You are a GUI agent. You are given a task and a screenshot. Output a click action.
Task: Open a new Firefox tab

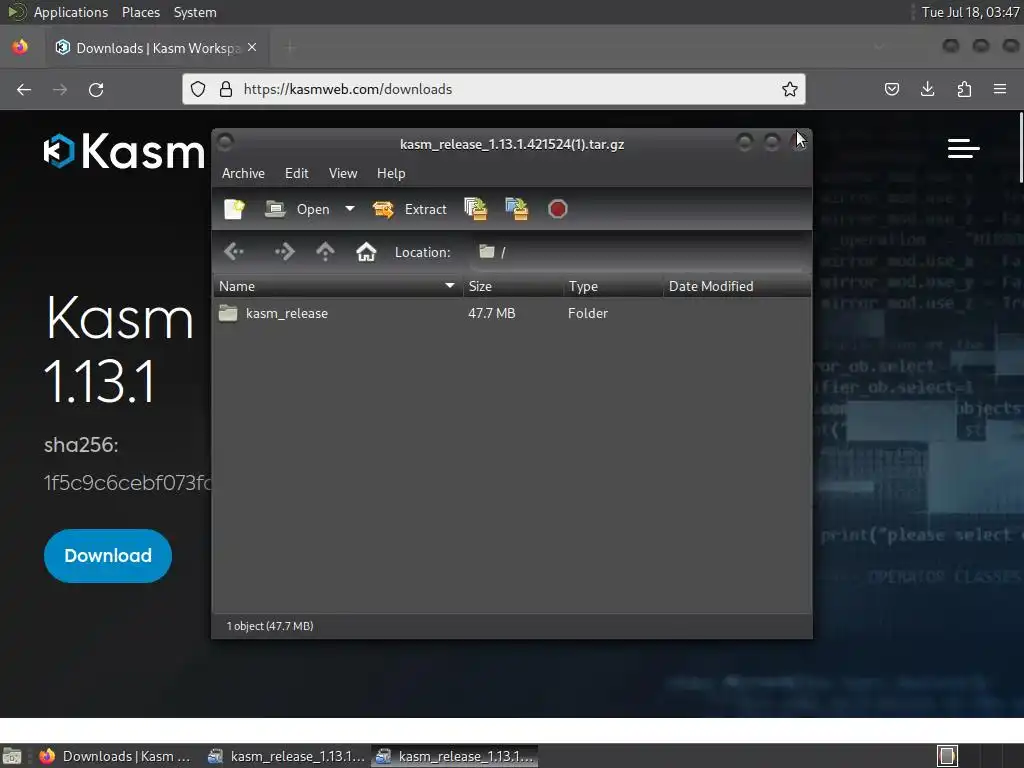[290, 48]
